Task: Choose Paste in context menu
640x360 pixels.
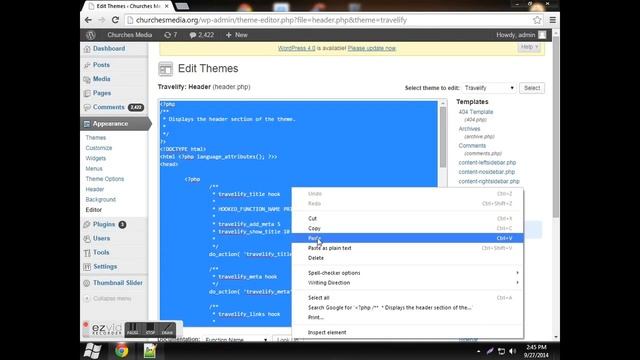Action: [408, 238]
